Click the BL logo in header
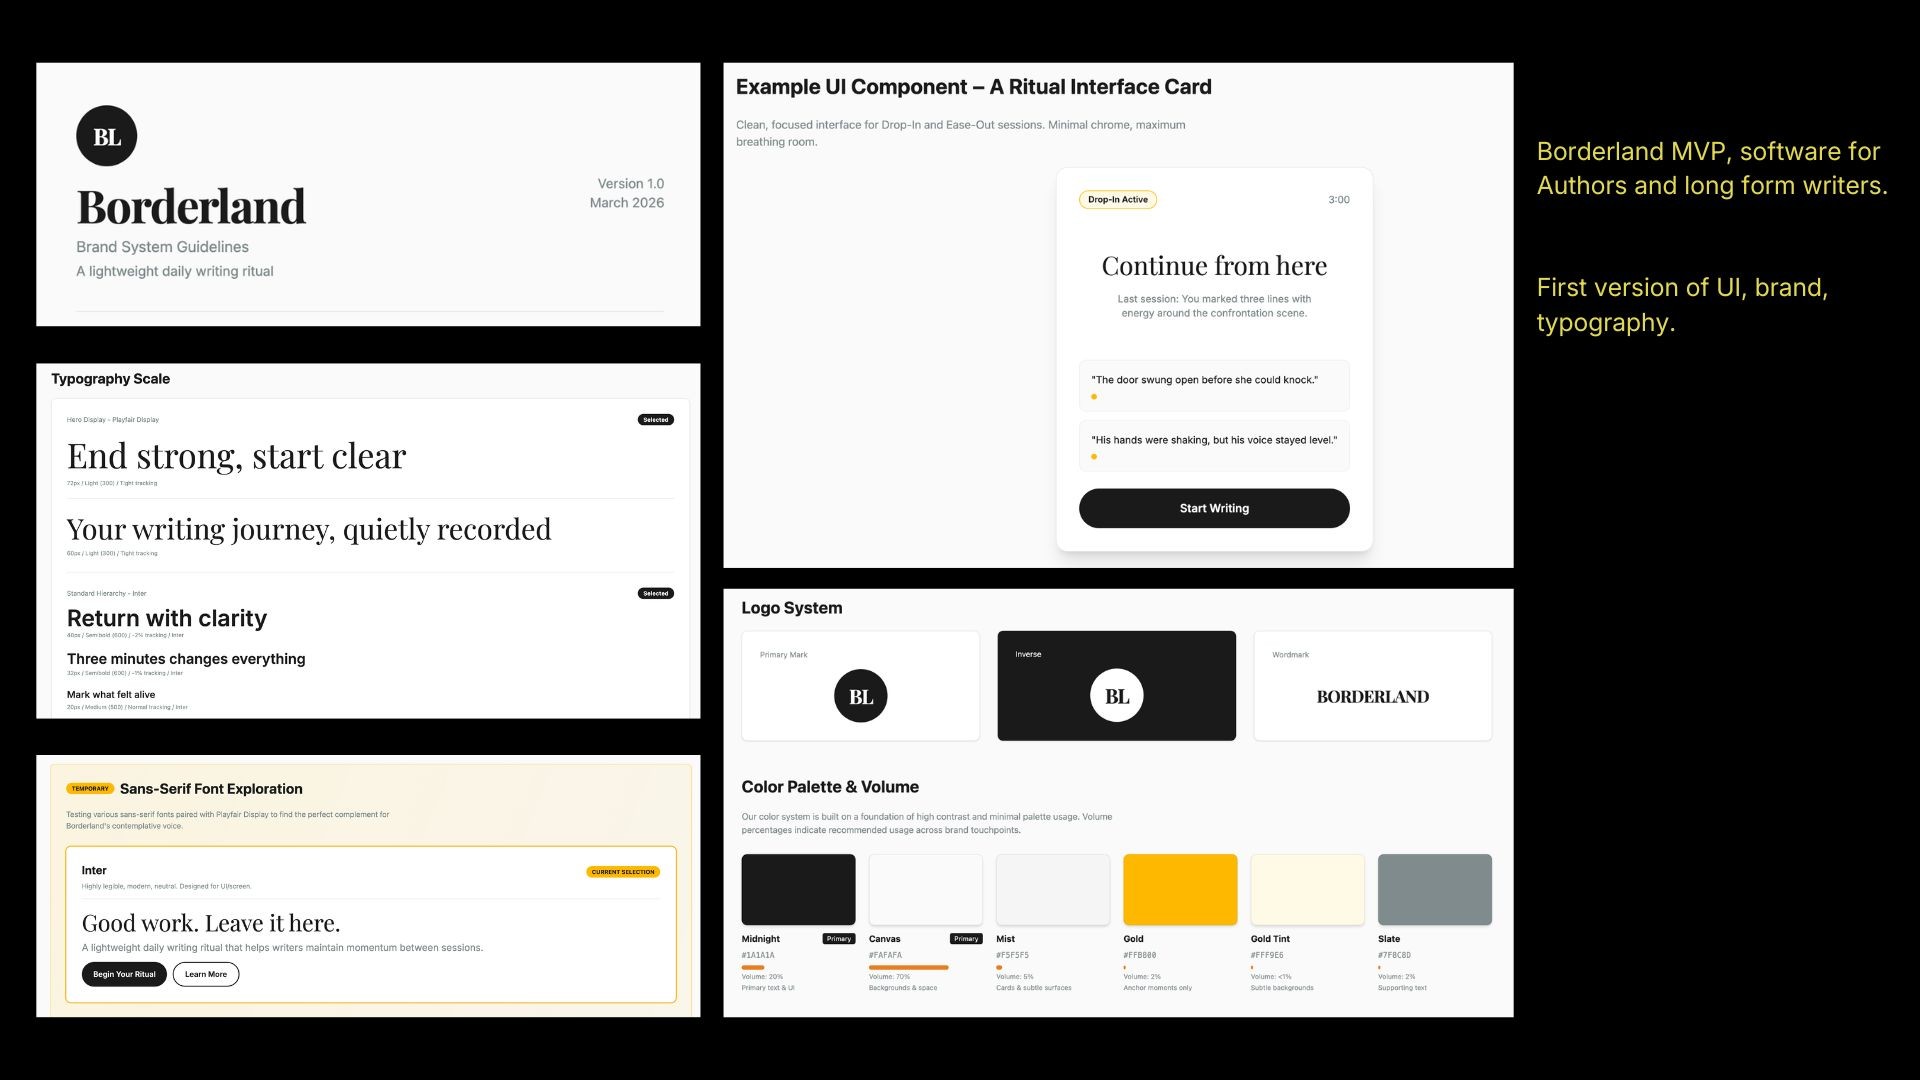The image size is (1920, 1080). (x=106, y=136)
